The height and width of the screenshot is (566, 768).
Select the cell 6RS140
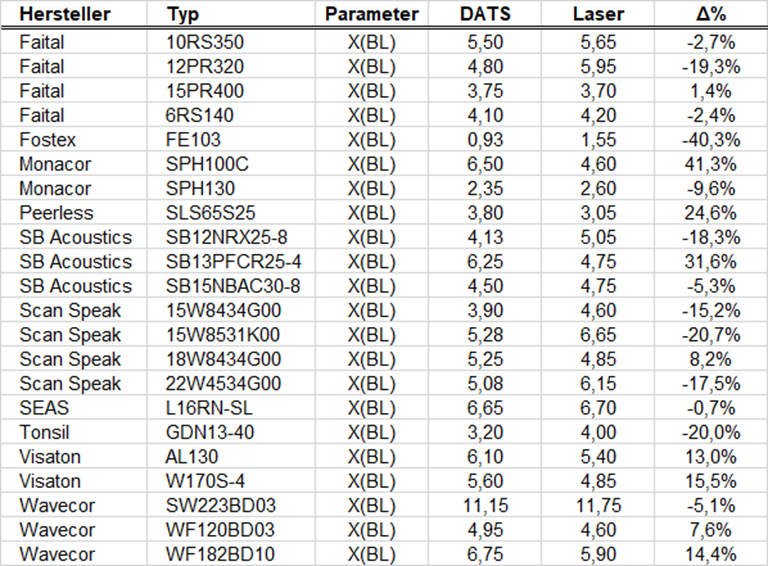pos(199,116)
